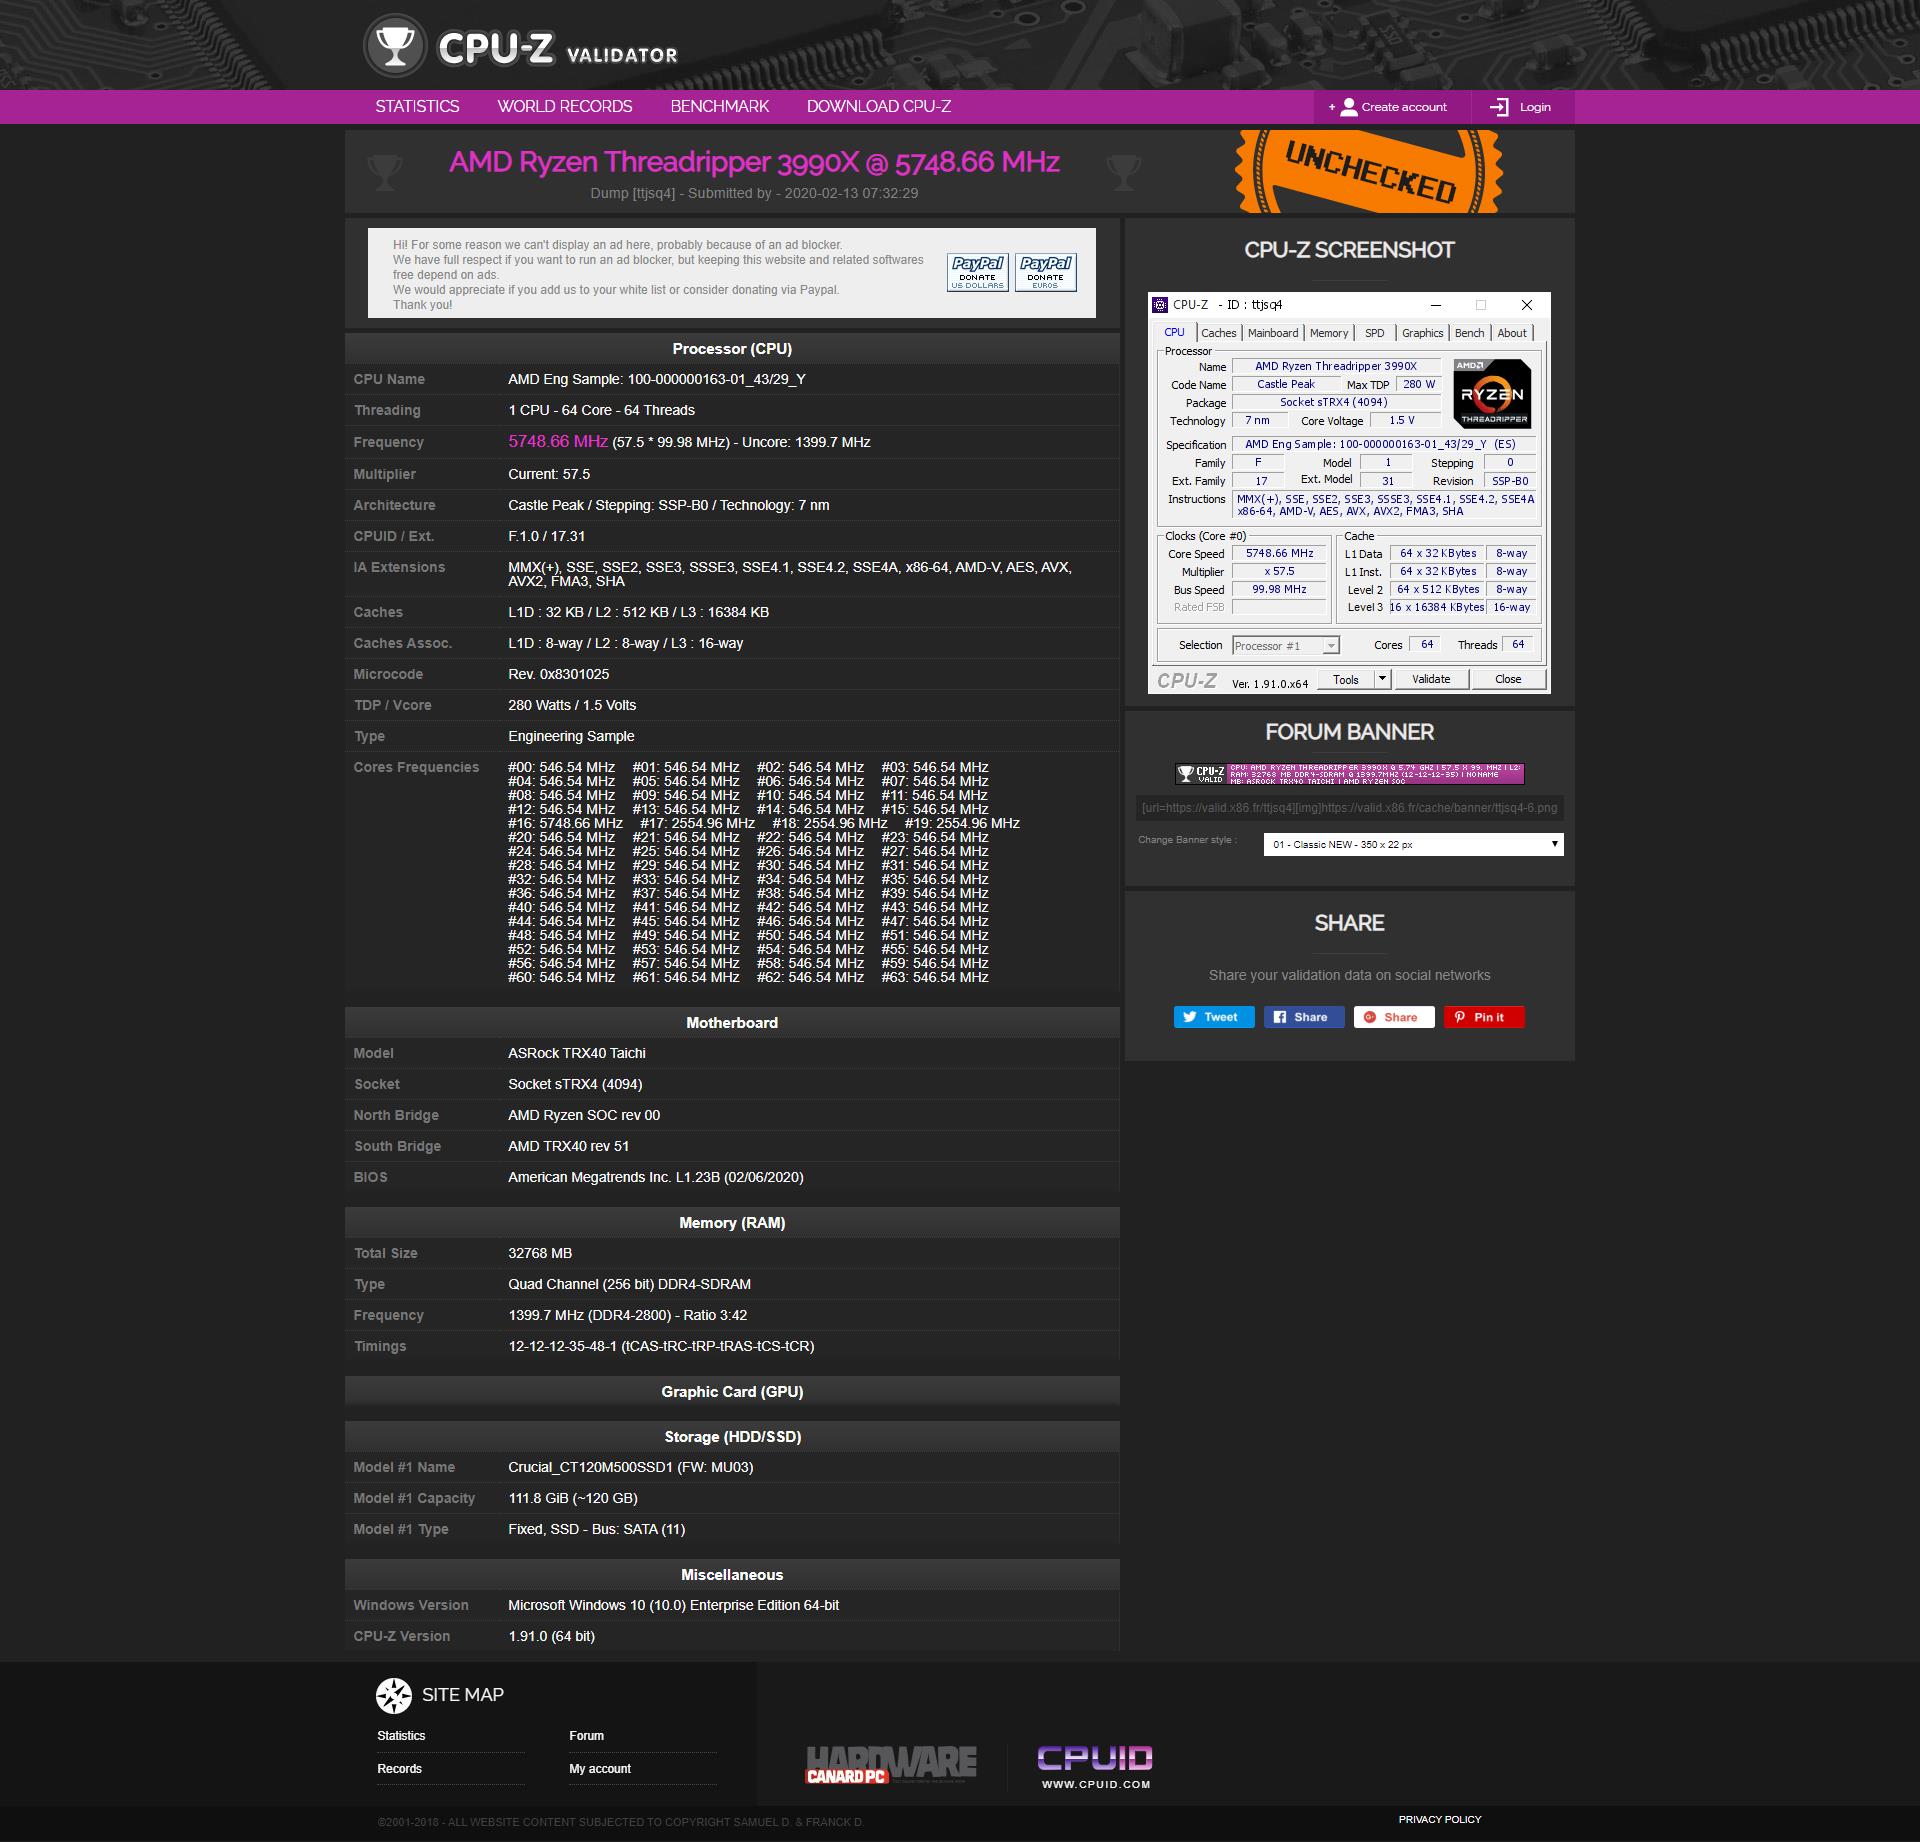Click the AMD Ryzen Threadripper 3990X title

click(x=754, y=162)
